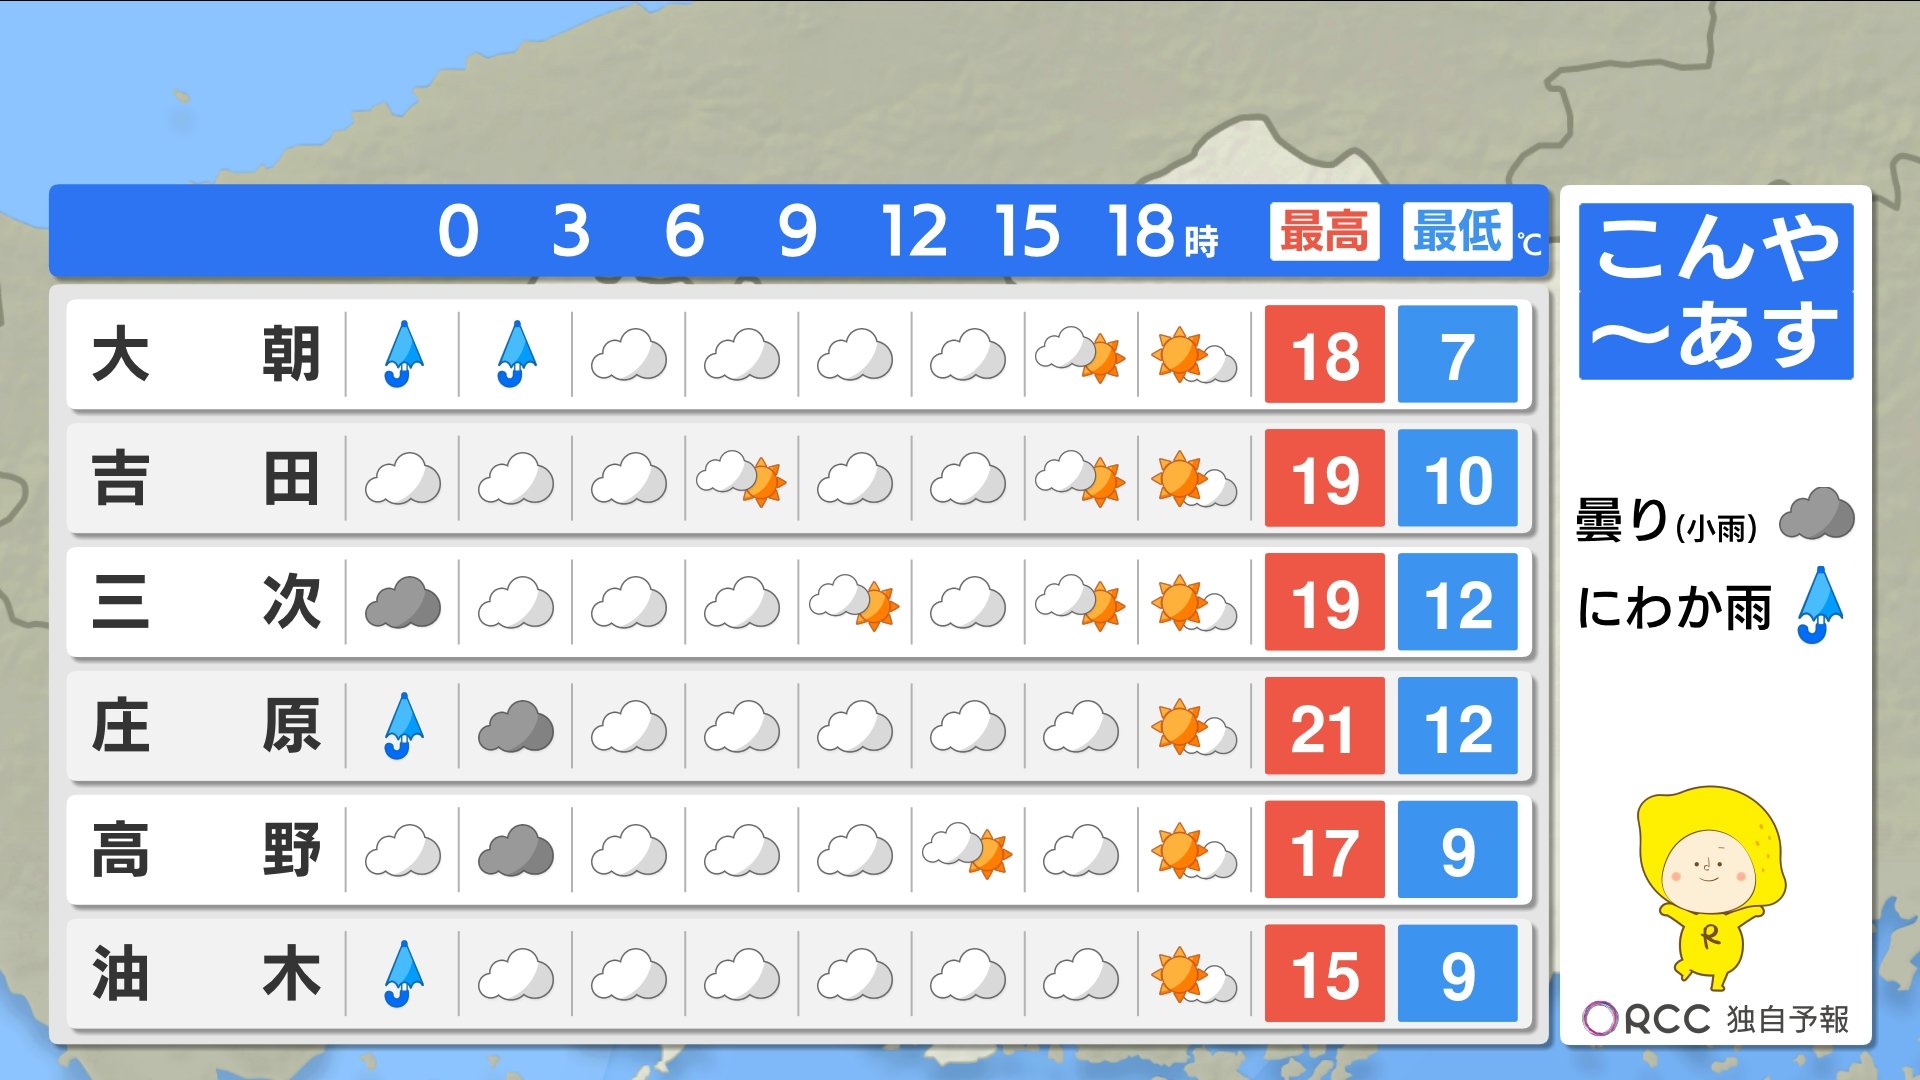Click the 三次 location name
This screenshot has width=1920, height=1080.
pos(205,603)
